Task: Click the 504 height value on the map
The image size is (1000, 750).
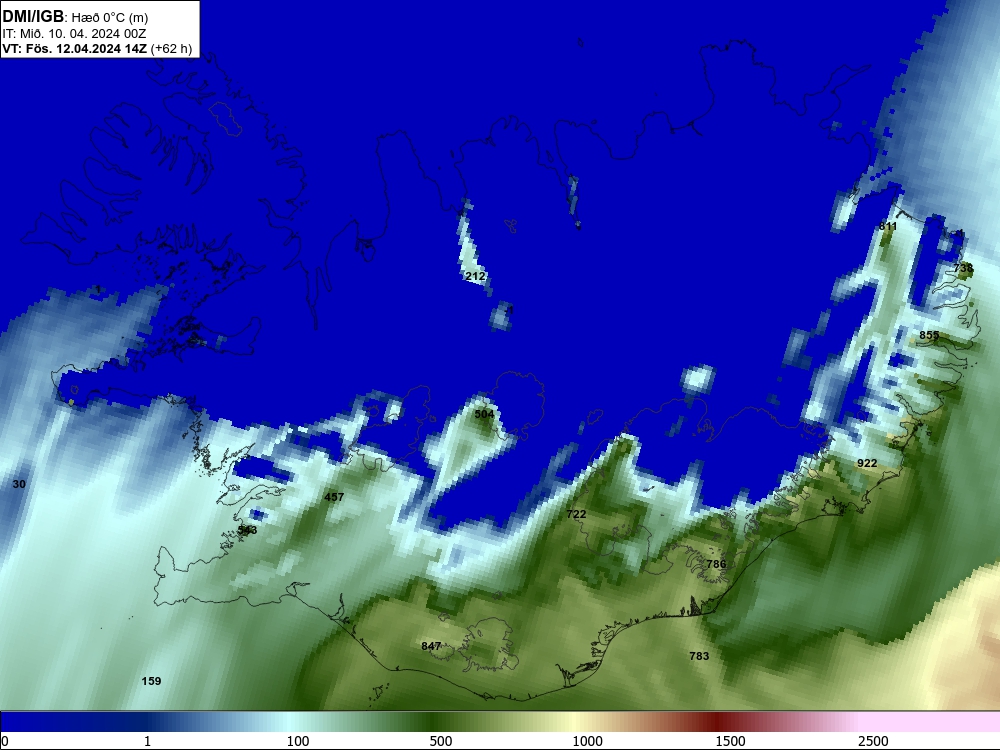Action: coord(484,415)
